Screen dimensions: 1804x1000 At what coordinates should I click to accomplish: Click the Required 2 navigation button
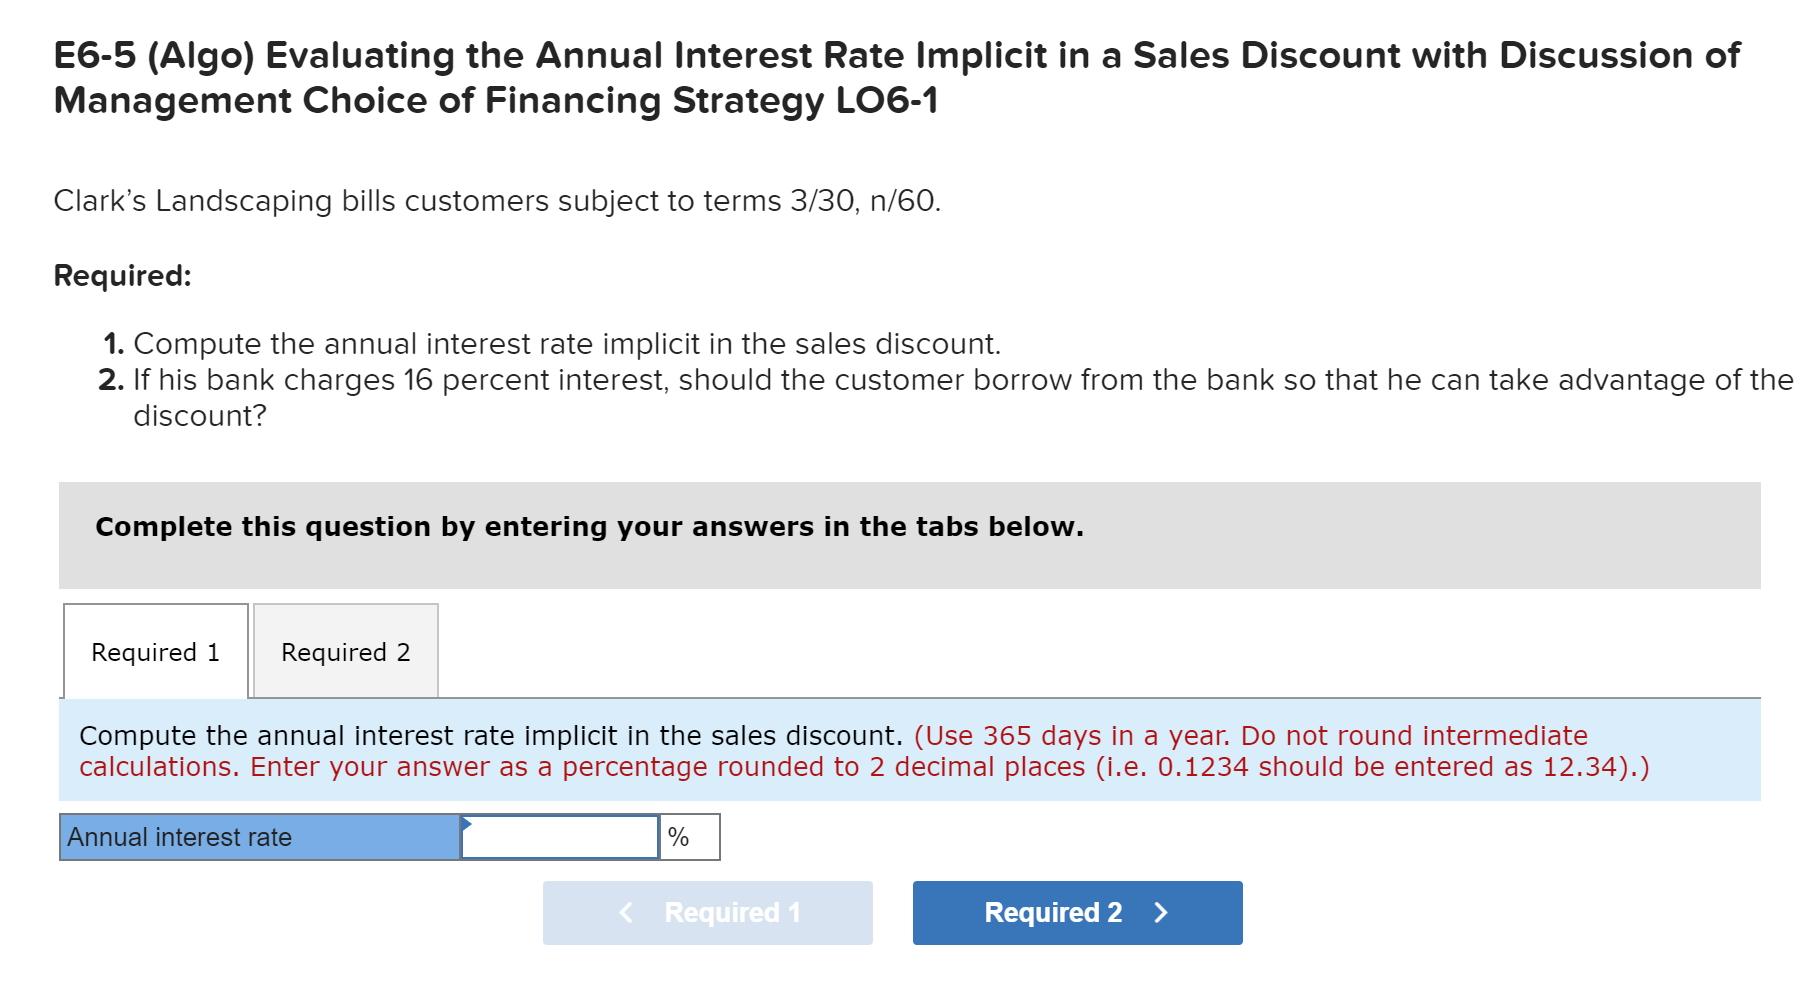point(1075,912)
